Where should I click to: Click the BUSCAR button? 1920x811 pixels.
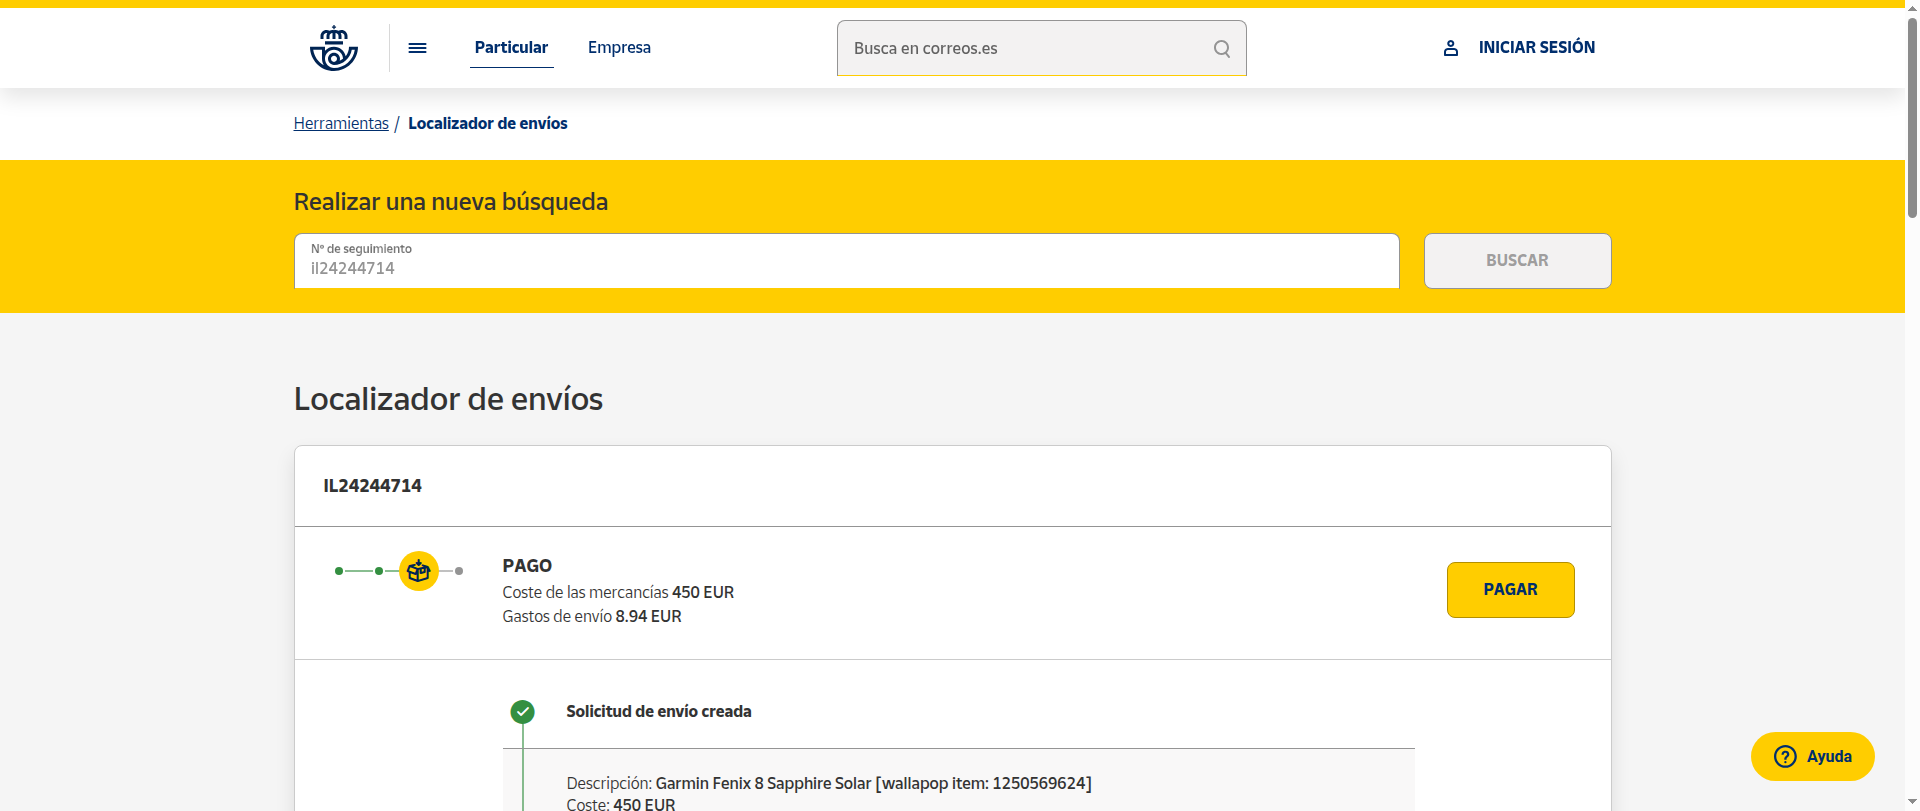click(x=1517, y=261)
